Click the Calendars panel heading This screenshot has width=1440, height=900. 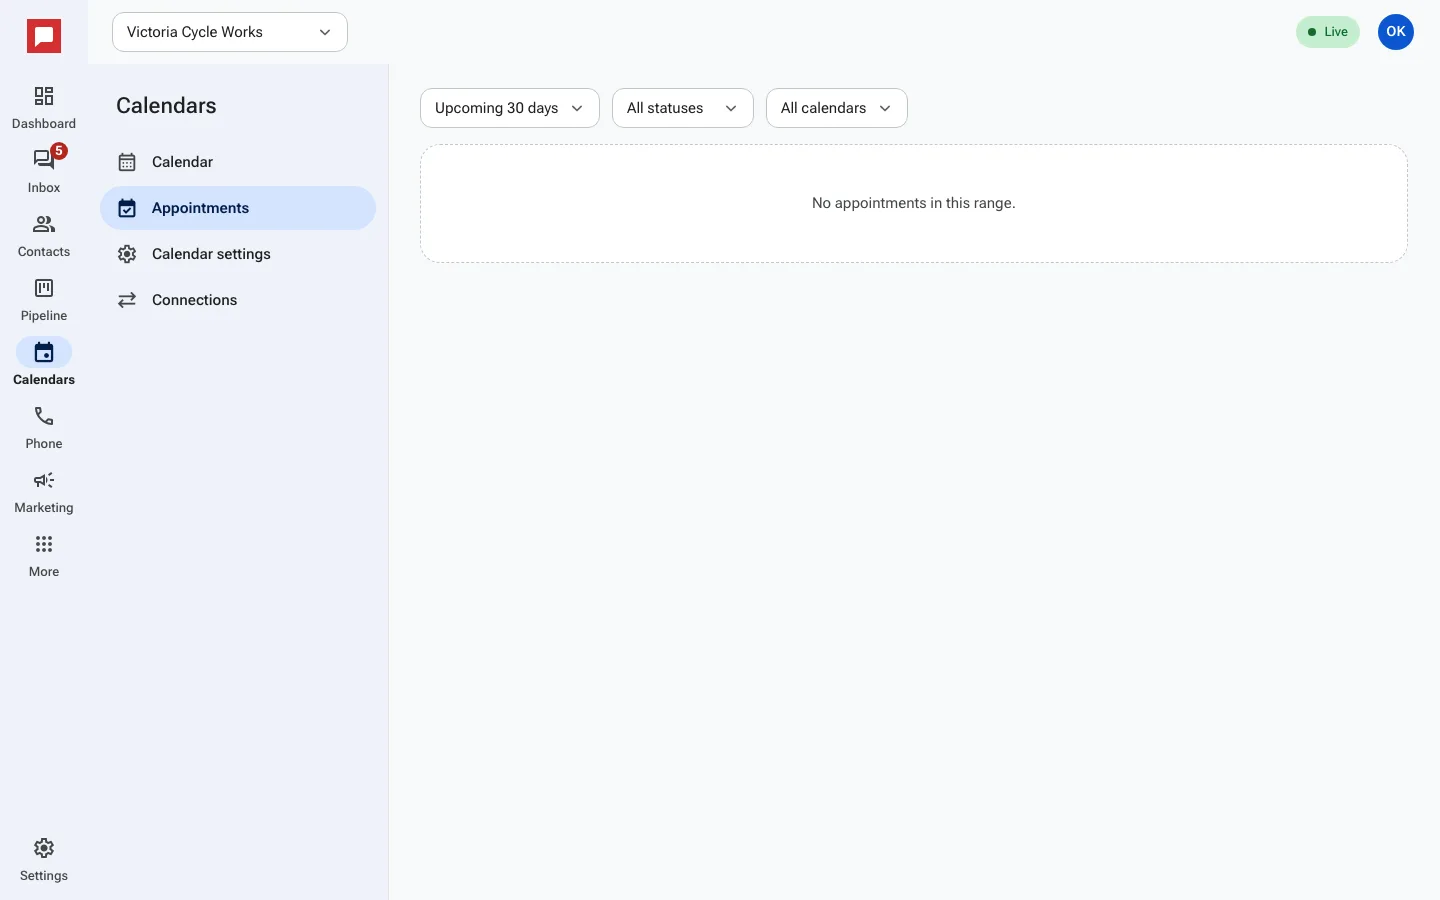point(166,106)
